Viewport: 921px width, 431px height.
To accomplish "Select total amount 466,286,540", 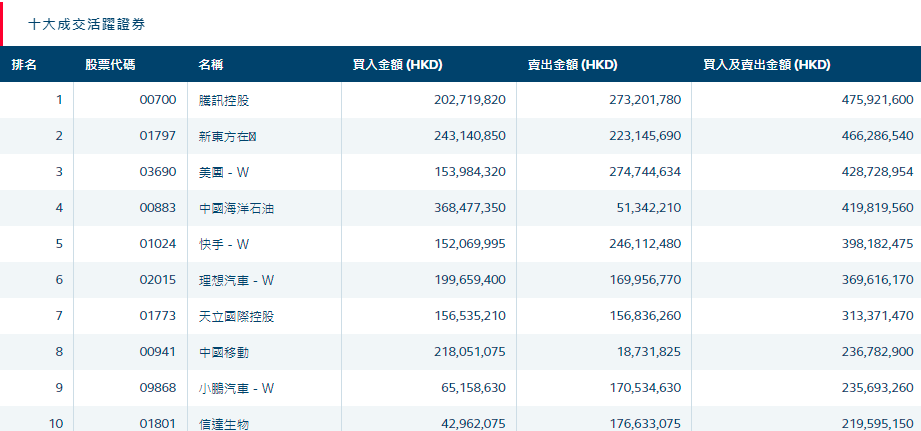I will coord(878,136).
